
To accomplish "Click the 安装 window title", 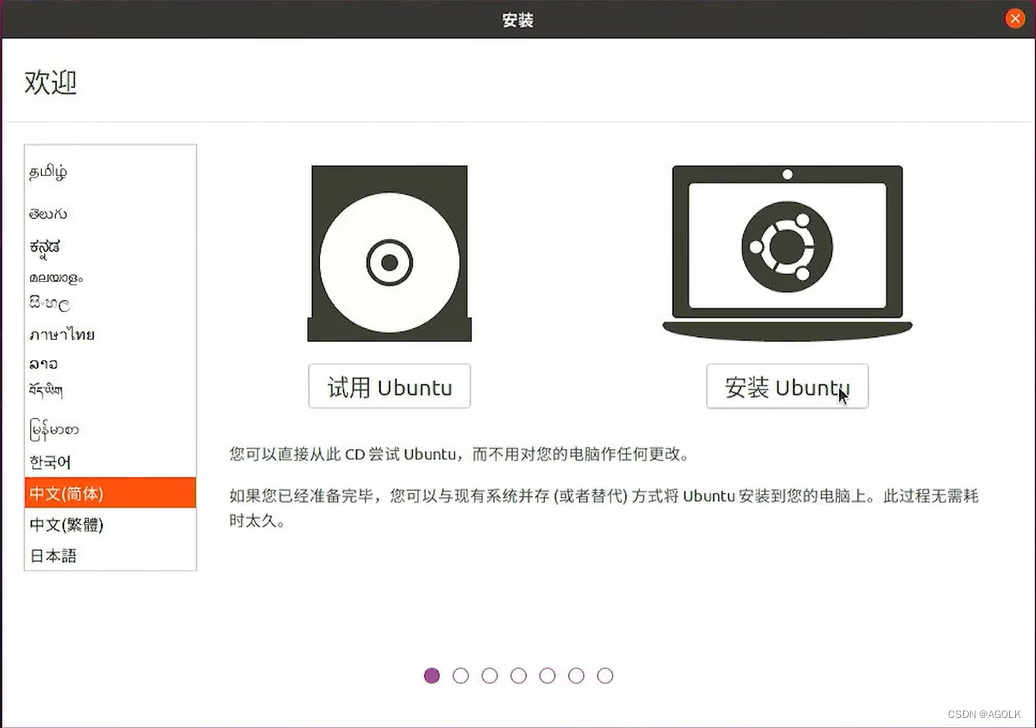I will (517, 20).
